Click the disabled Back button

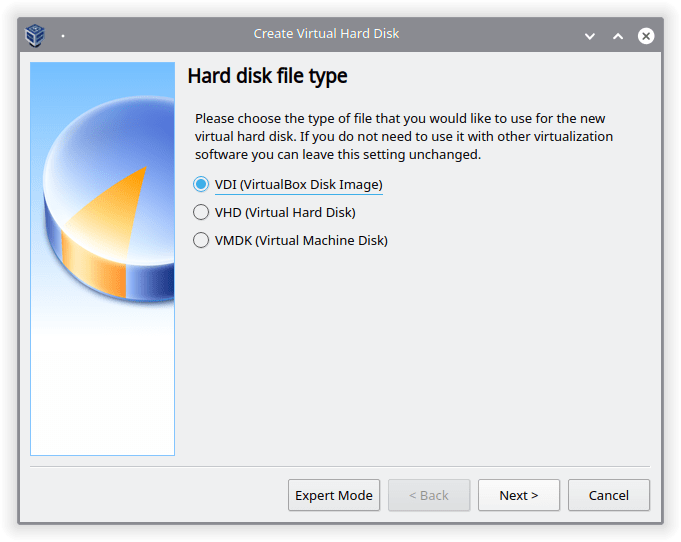(x=429, y=495)
